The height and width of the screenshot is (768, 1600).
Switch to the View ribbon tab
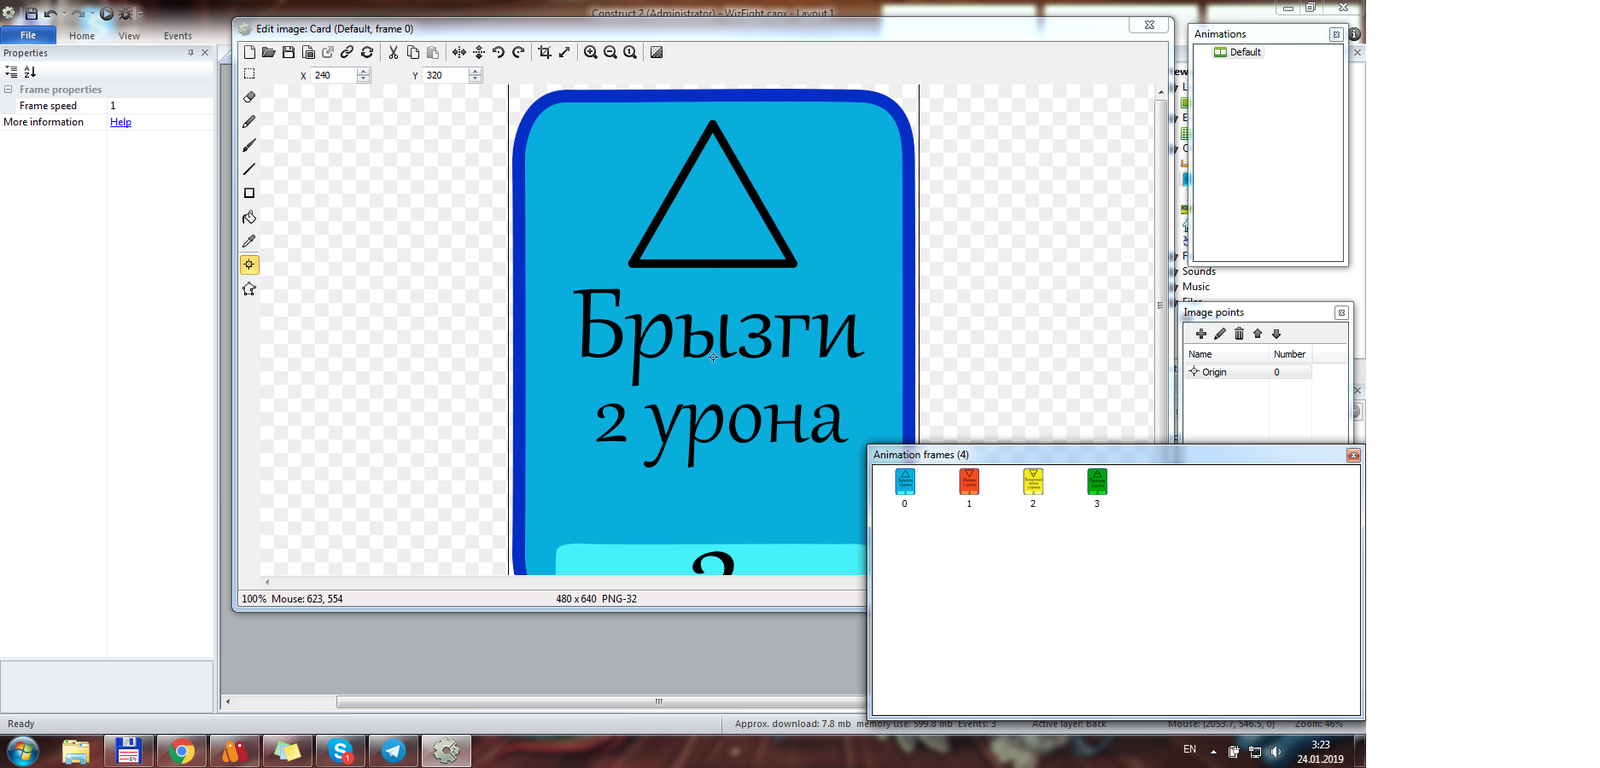129,36
